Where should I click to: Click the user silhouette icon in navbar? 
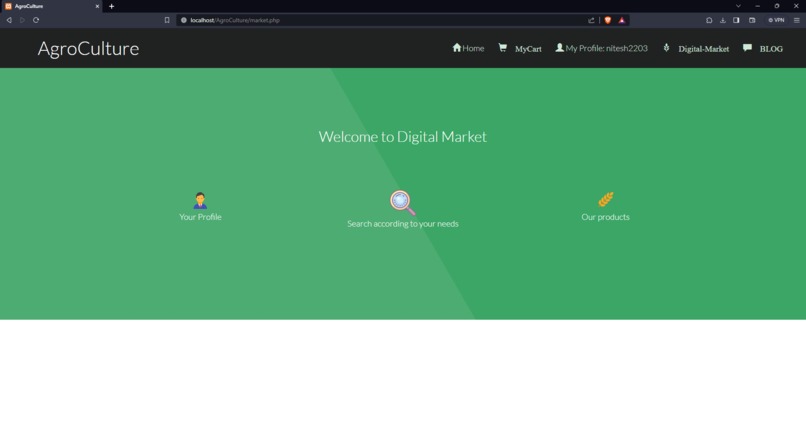(559, 47)
